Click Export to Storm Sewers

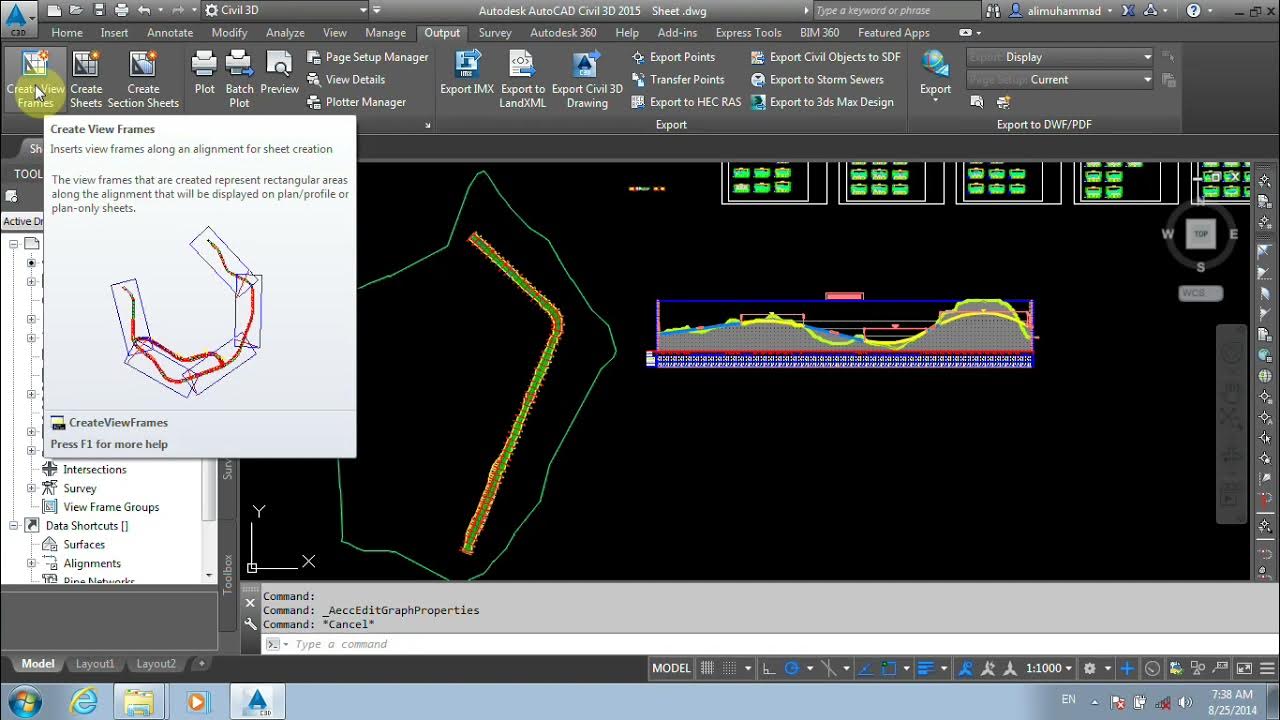pos(817,79)
